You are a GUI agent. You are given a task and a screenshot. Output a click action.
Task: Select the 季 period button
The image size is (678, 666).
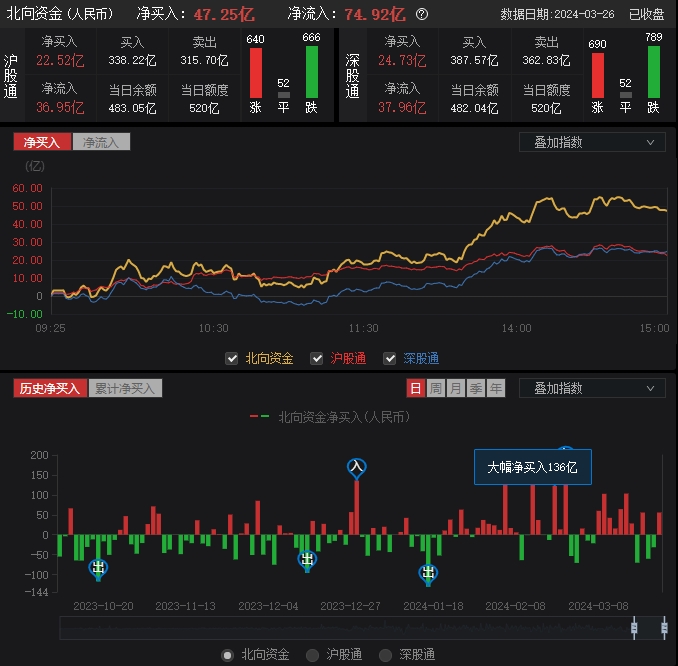click(x=476, y=388)
